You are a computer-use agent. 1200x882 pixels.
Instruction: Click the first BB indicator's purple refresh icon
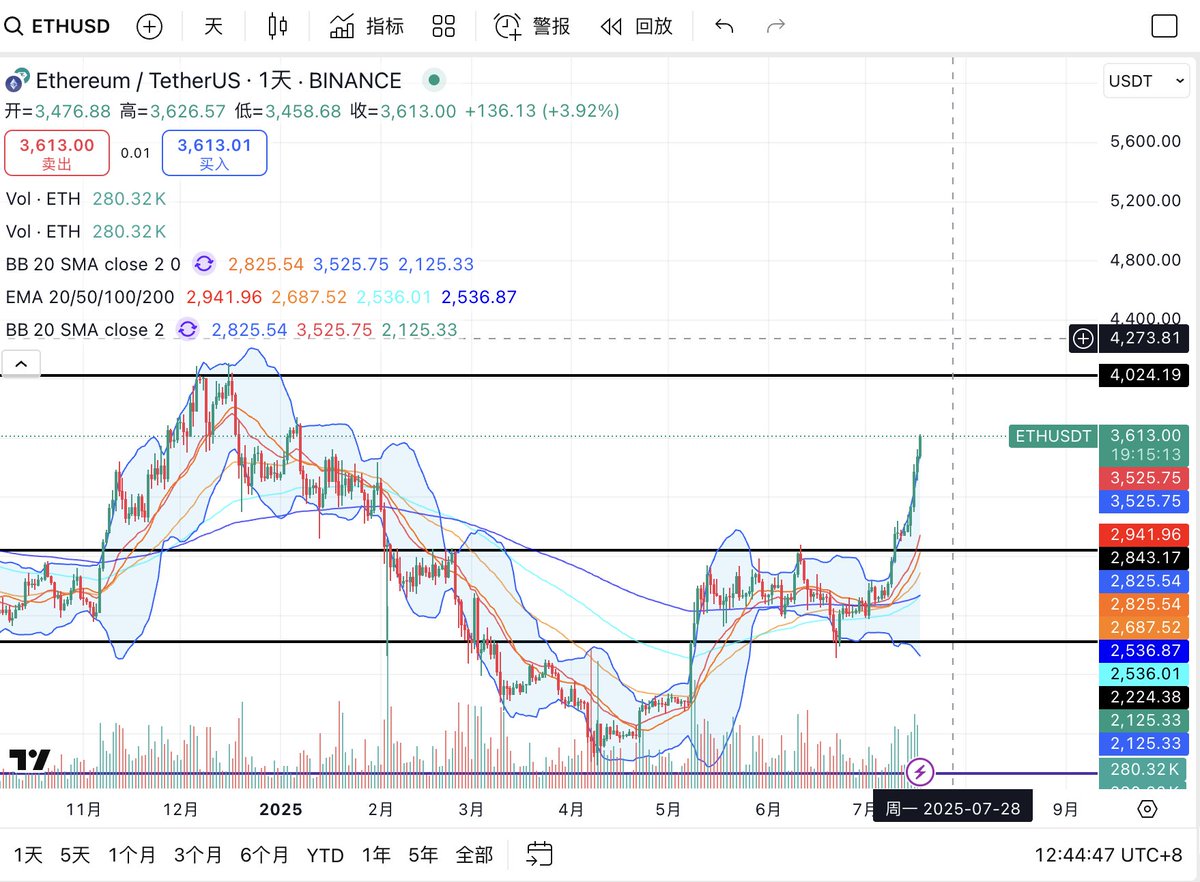pyautogui.click(x=204, y=264)
